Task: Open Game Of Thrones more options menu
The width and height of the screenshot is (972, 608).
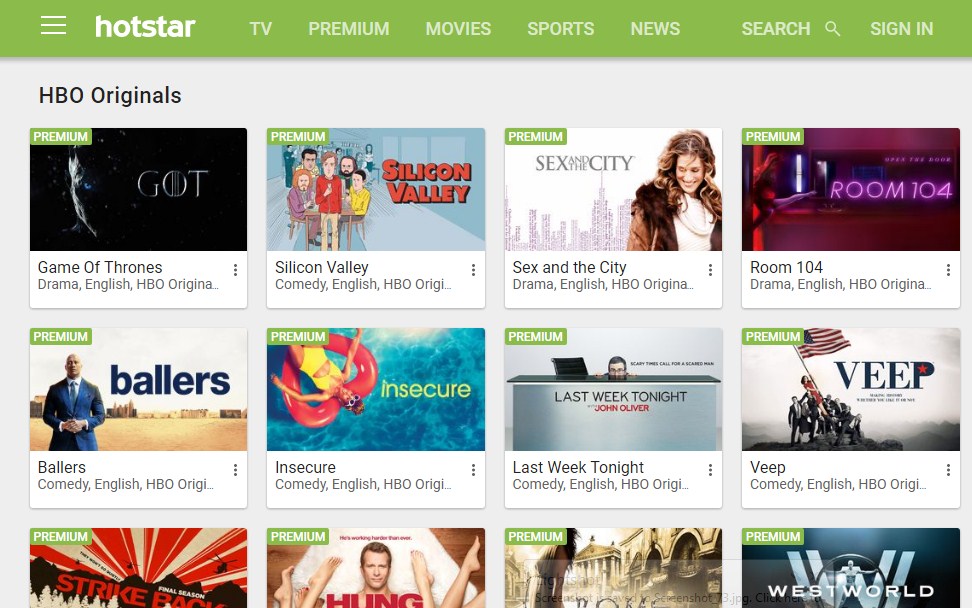Action: point(236,270)
